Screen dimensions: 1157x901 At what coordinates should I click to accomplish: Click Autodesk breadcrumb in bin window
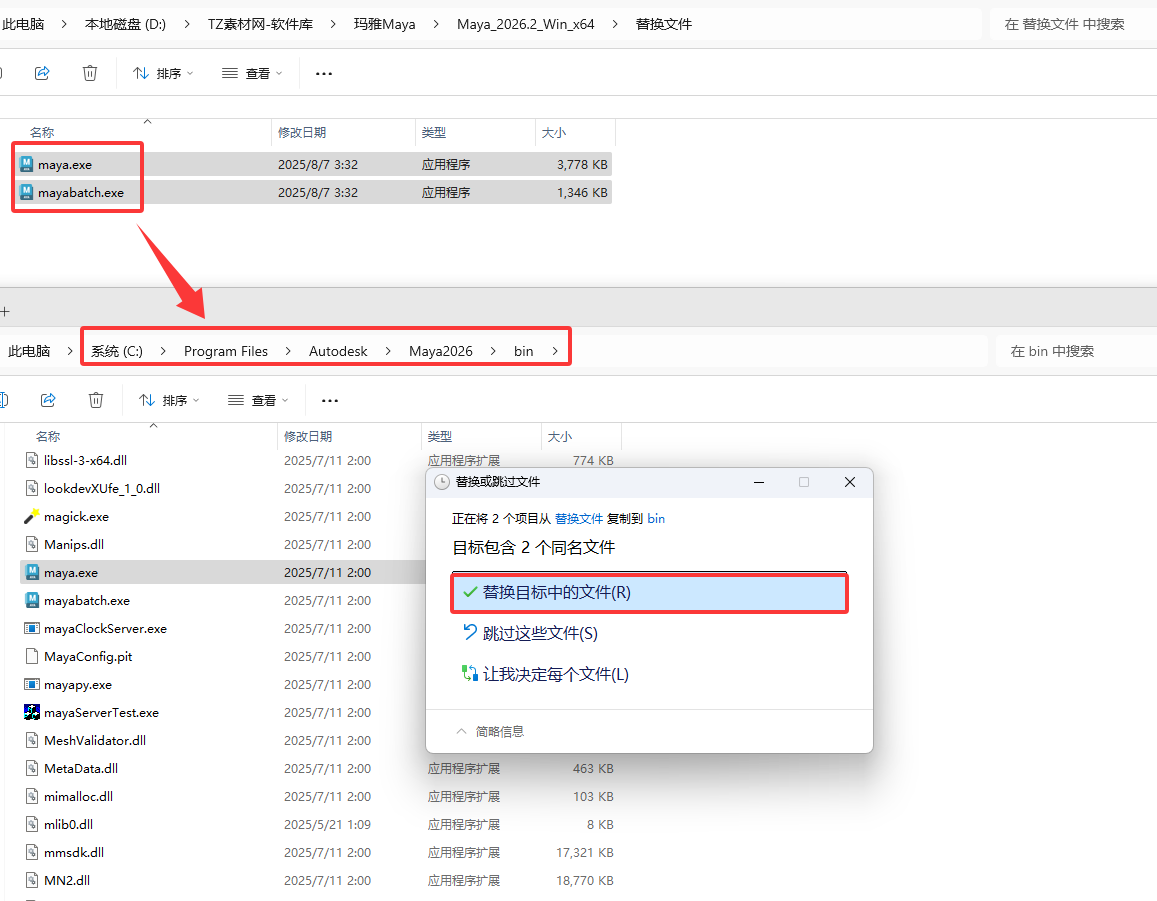coord(338,351)
